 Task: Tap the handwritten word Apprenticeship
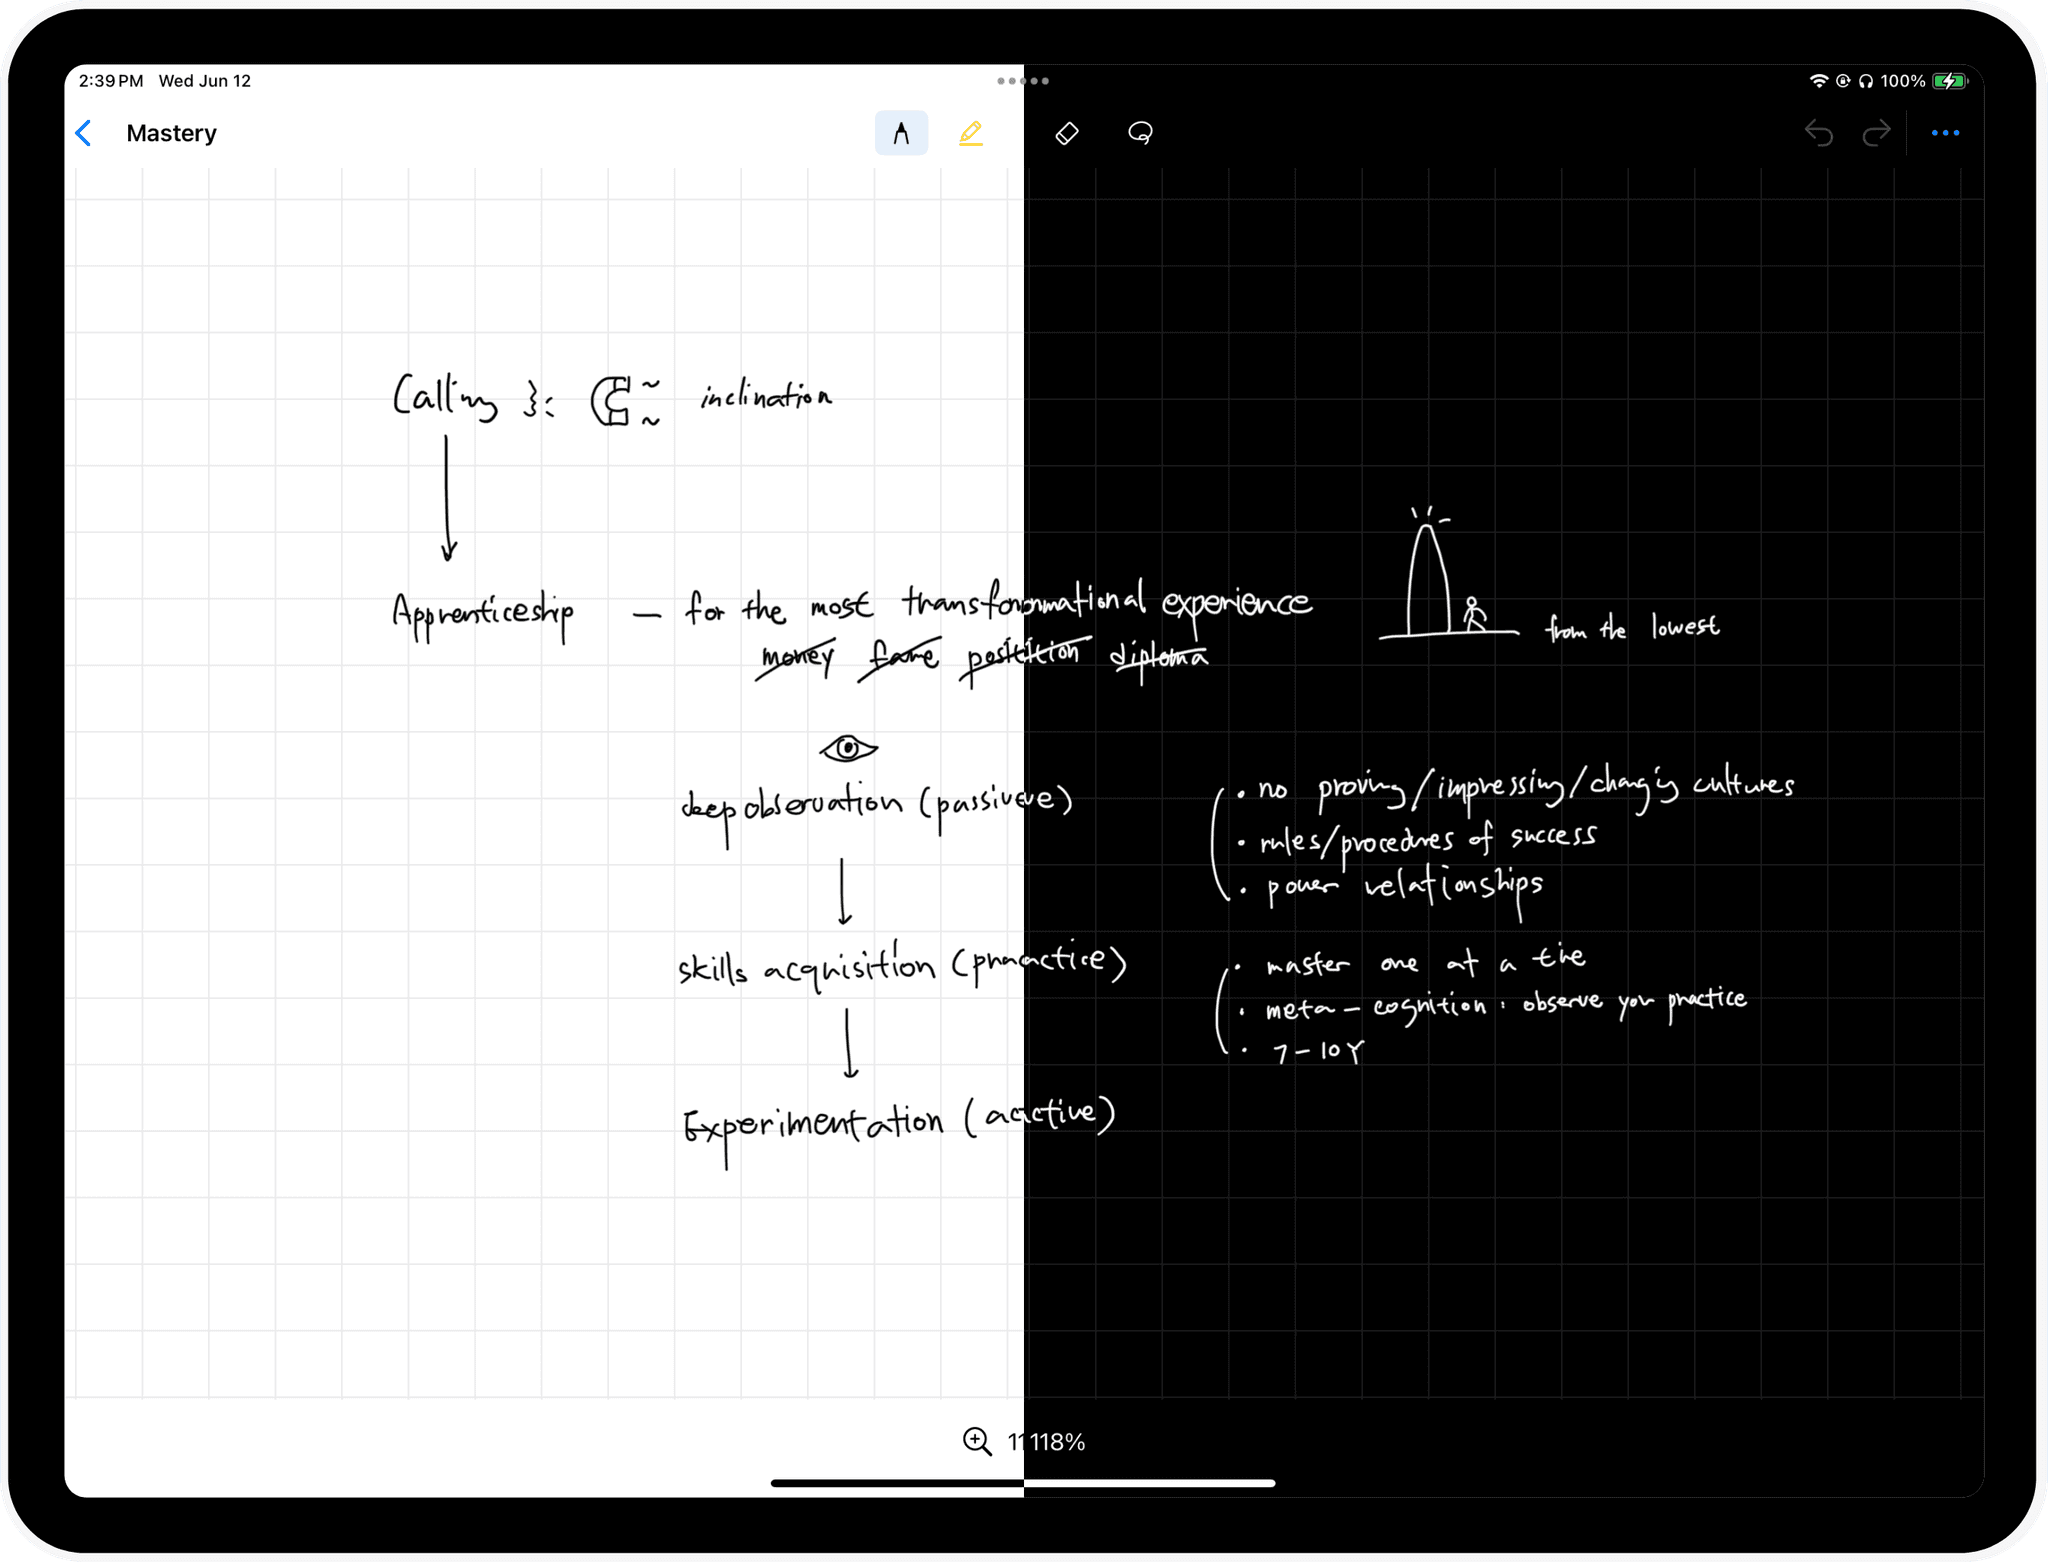pyautogui.click(x=483, y=612)
